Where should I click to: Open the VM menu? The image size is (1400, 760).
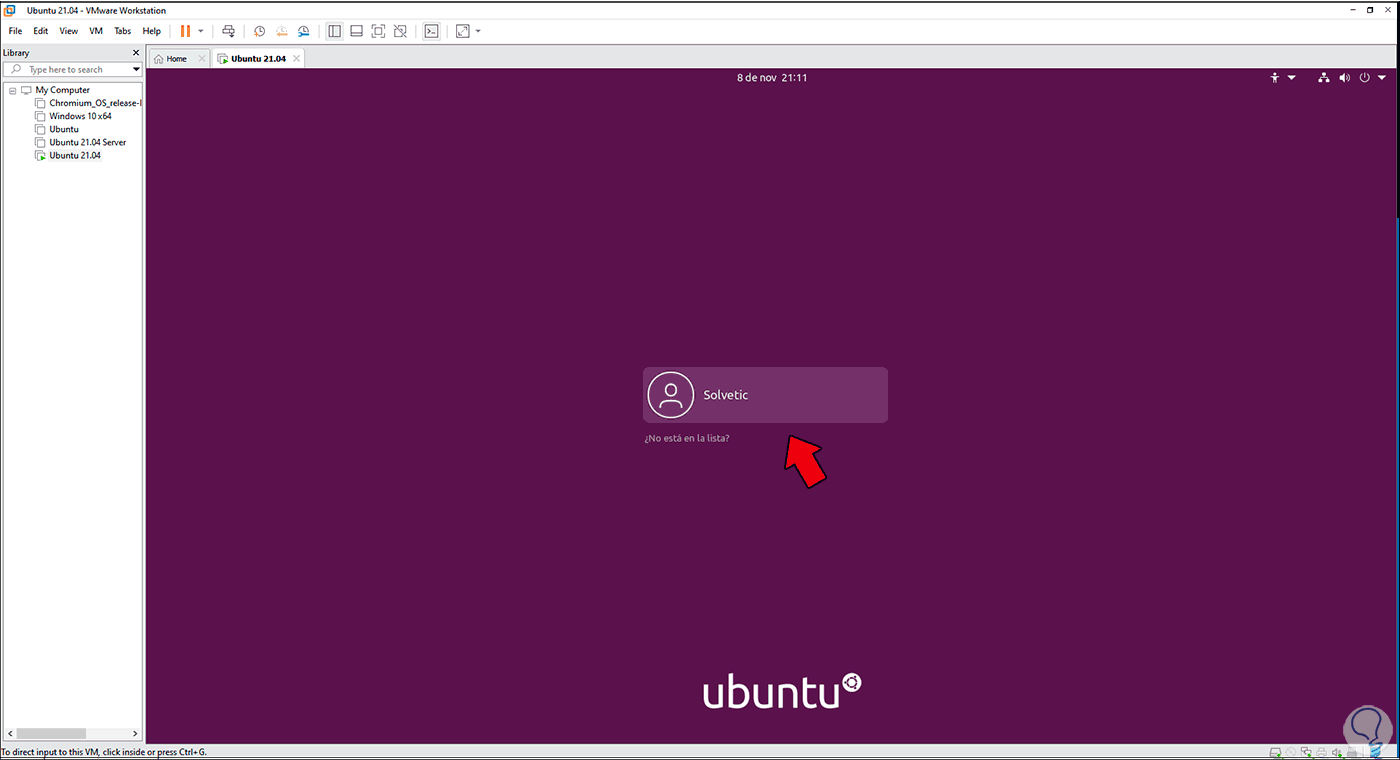[96, 31]
